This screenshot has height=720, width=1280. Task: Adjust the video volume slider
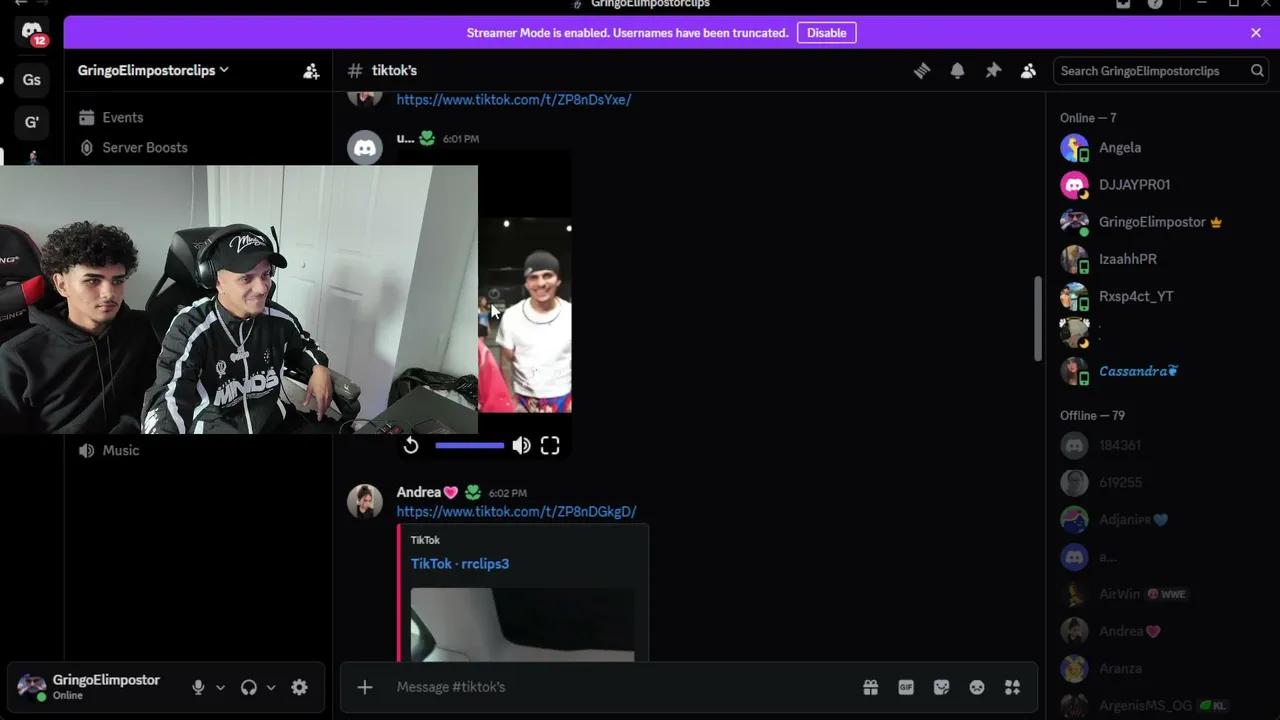point(470,446)
